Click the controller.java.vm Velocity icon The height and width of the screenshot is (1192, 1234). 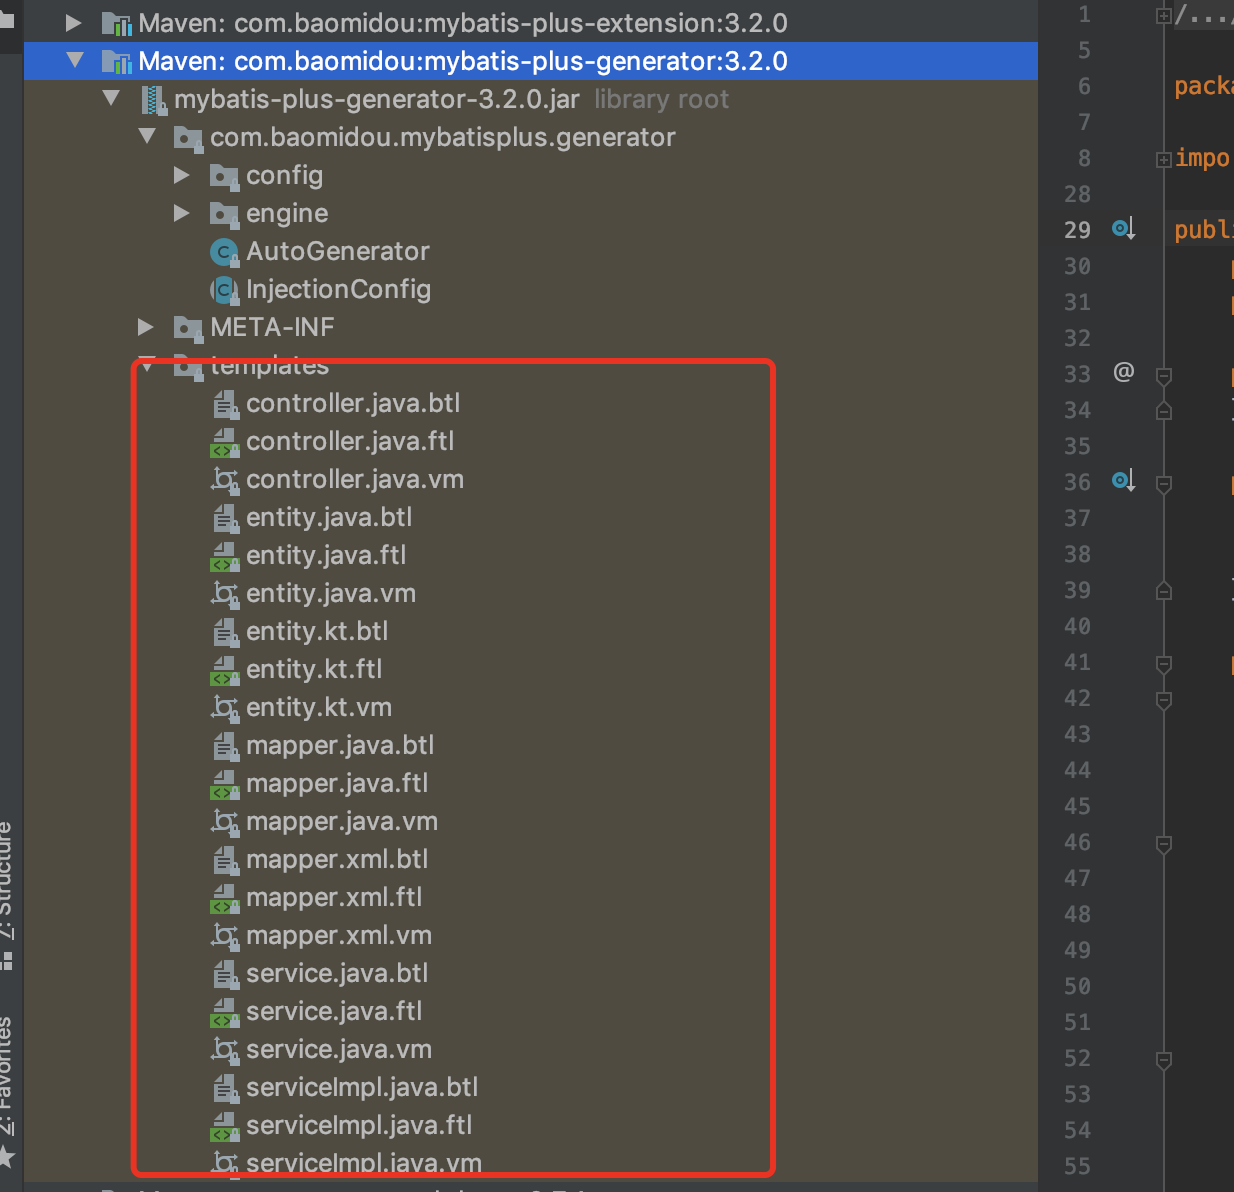click(224, 480)
